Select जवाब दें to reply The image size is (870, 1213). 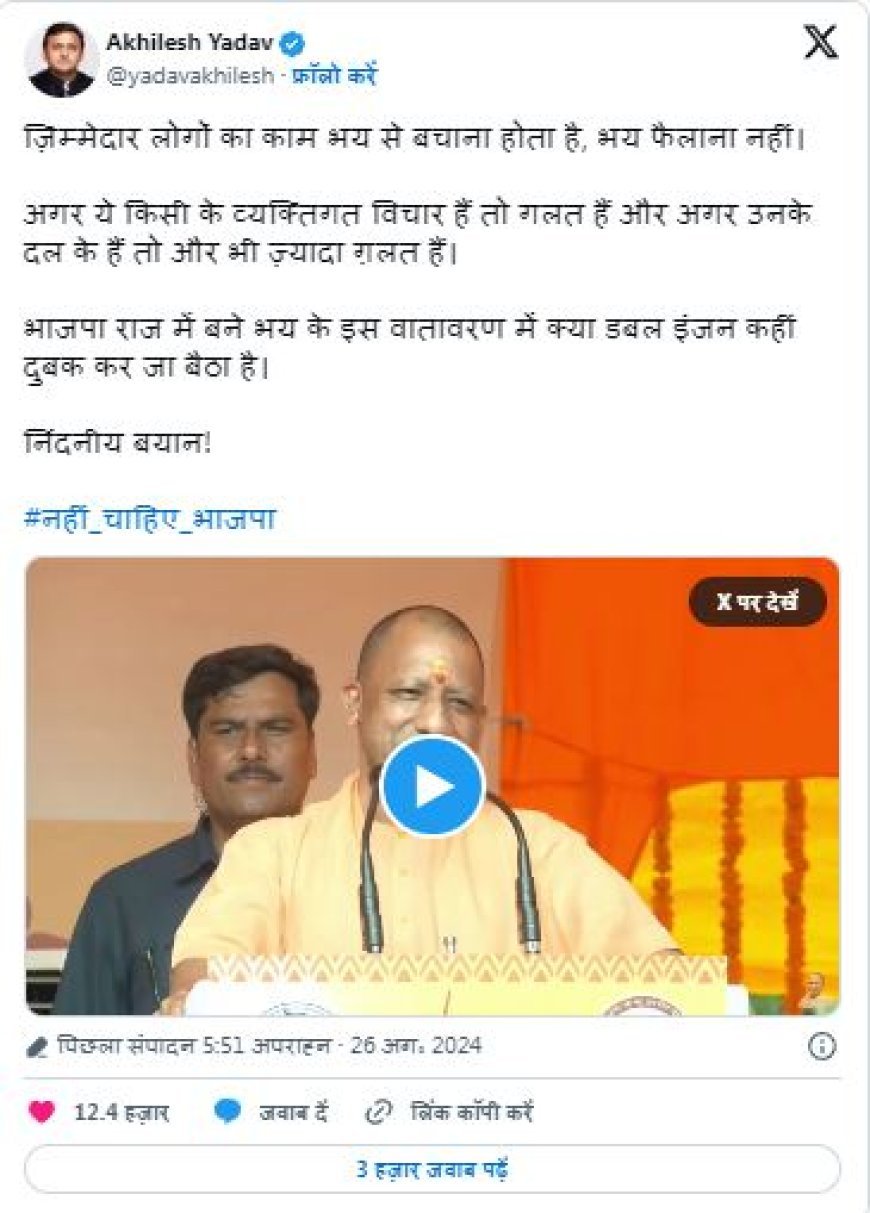pyautogui.click(x=293, y=1111)
